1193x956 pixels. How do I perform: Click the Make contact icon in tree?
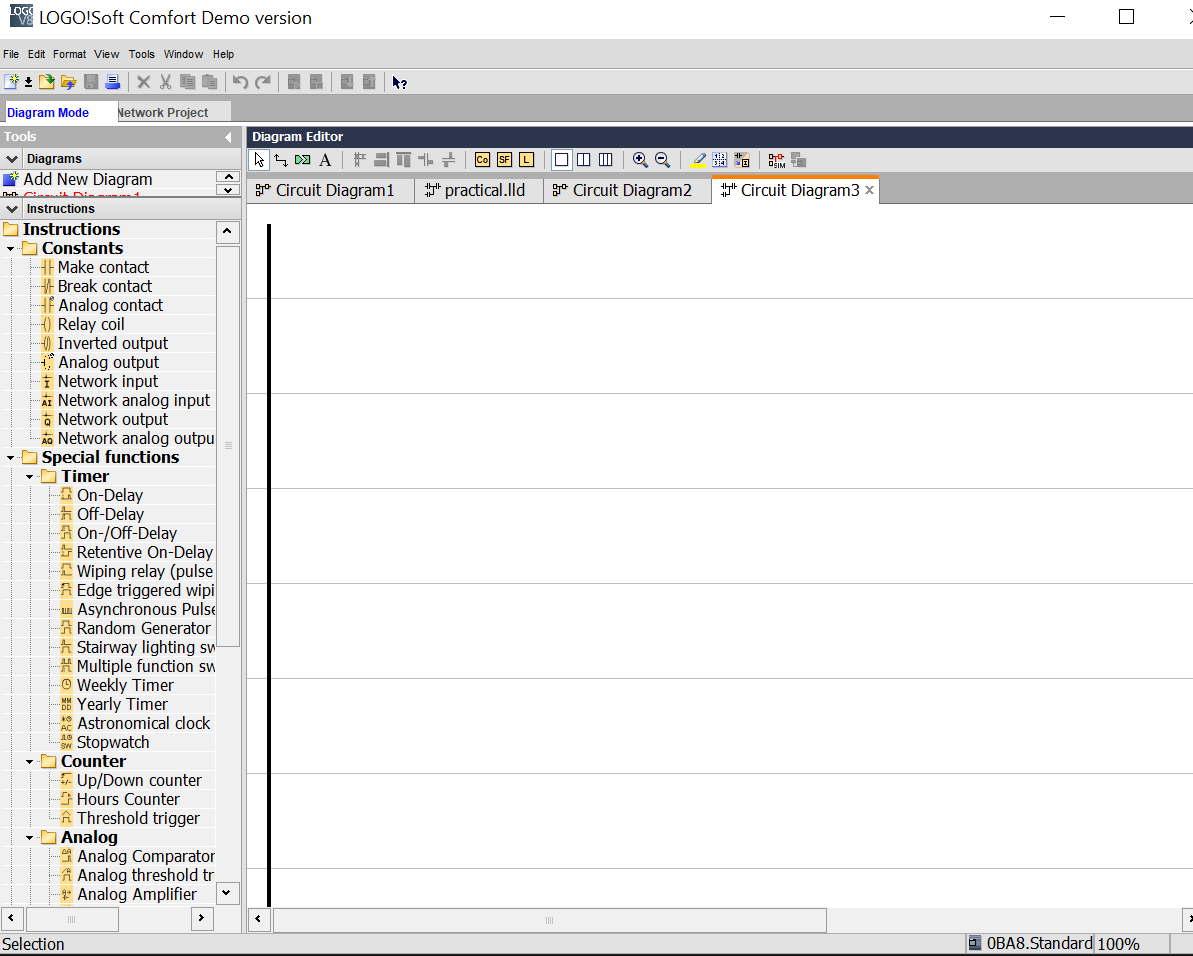47,267
